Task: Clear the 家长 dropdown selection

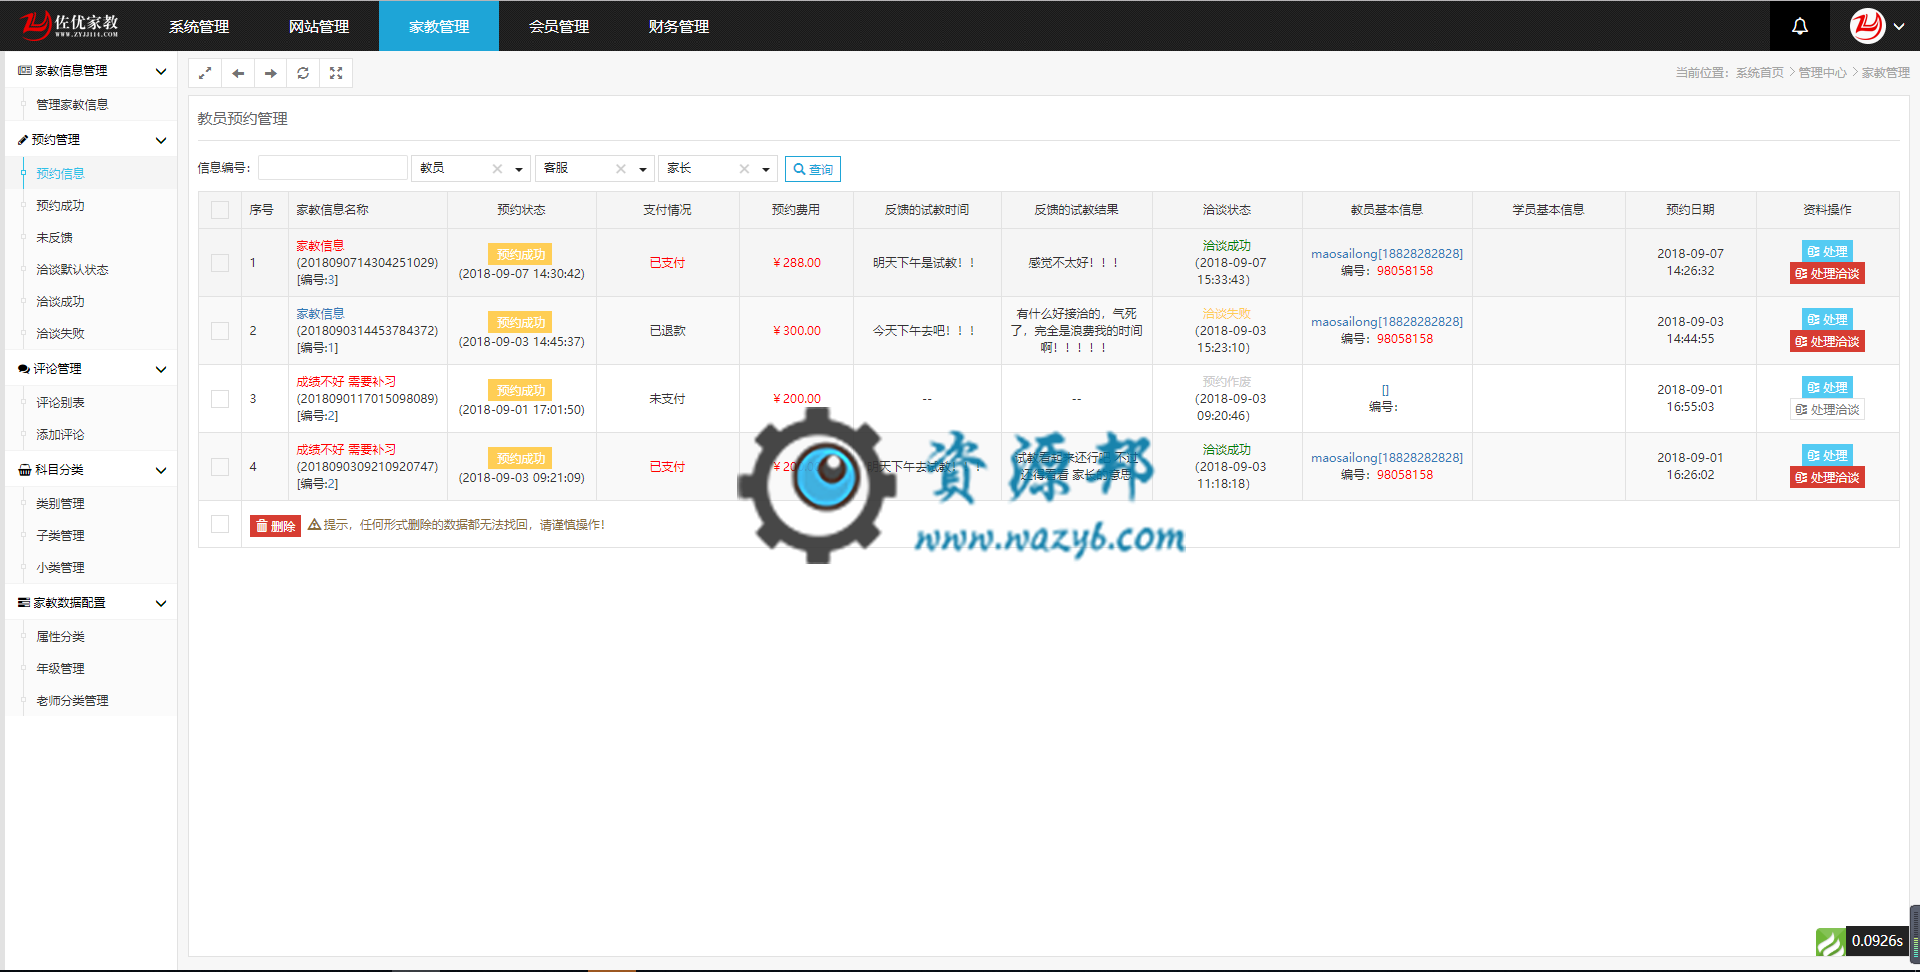Action: [744, 169]
